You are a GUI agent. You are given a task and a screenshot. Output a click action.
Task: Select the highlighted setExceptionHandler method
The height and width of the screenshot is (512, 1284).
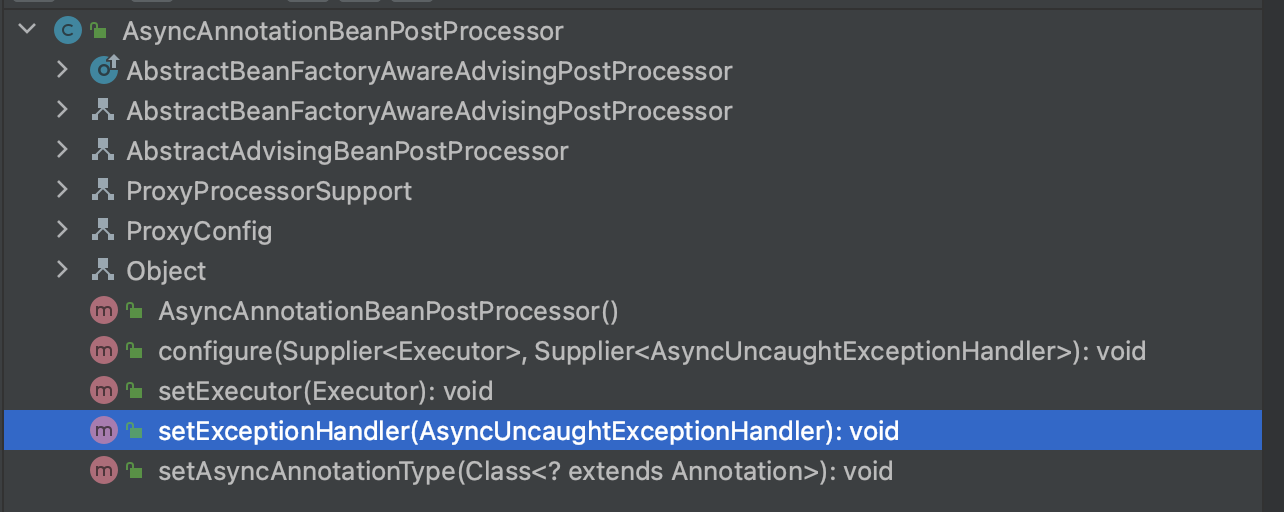coord(528,431)
